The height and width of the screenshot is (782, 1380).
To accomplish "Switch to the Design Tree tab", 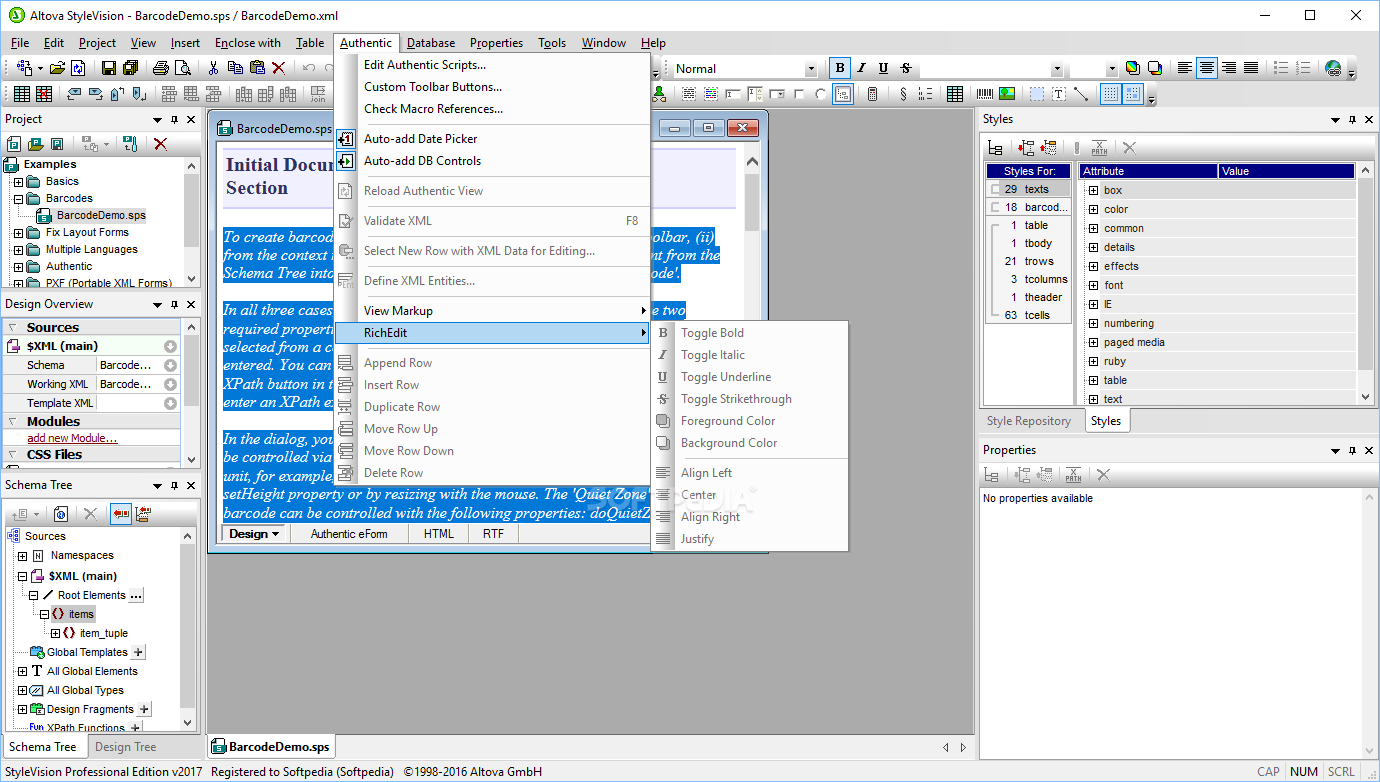I will pyautogui.click(x=125, y=747).
